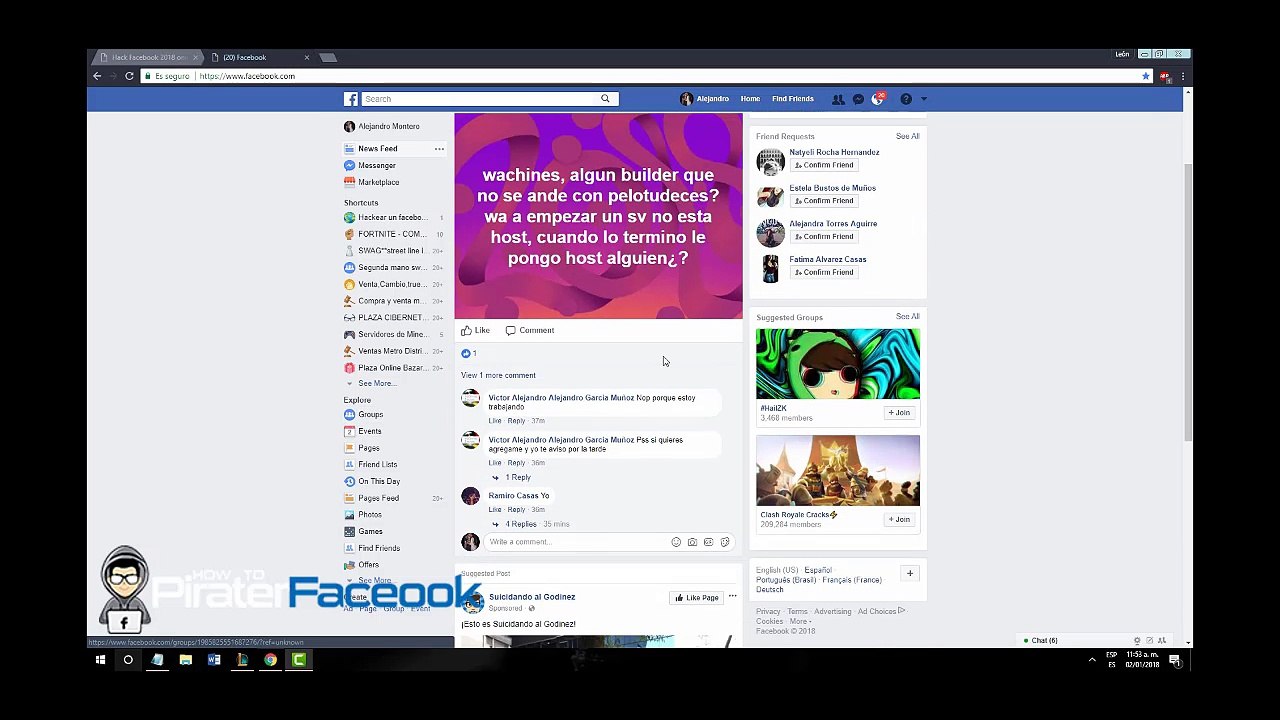This screenshot has width=1280, height=720.
Task: Open Google Chrome in the taskbar
Action: coord(270,660)
